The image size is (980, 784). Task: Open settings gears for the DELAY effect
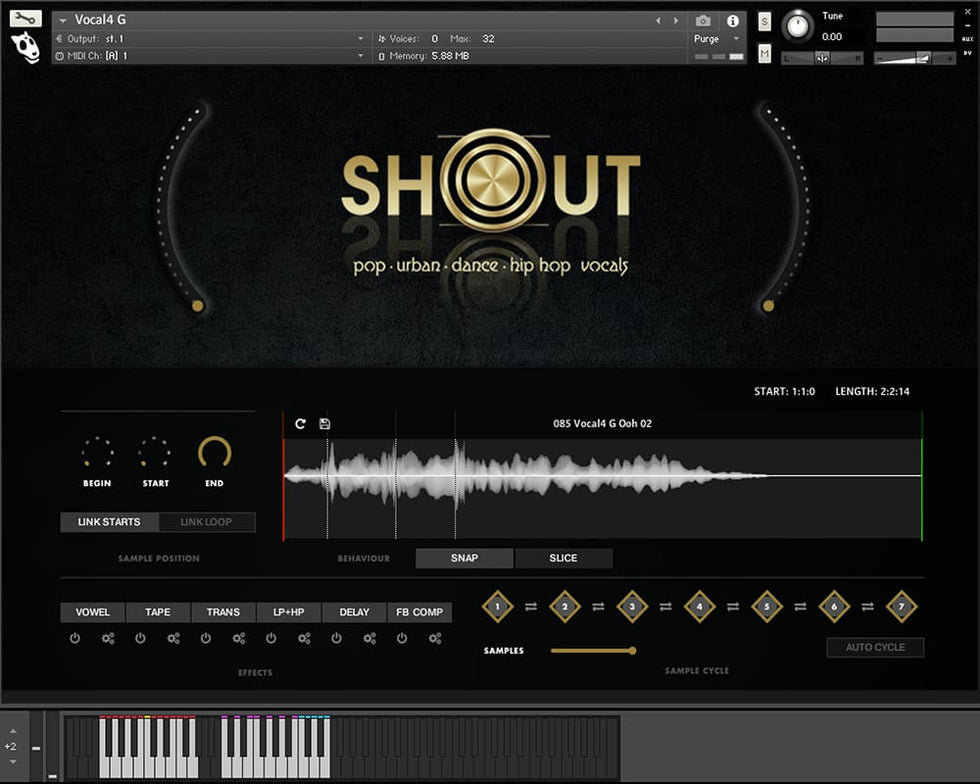[x=370, y=638]
